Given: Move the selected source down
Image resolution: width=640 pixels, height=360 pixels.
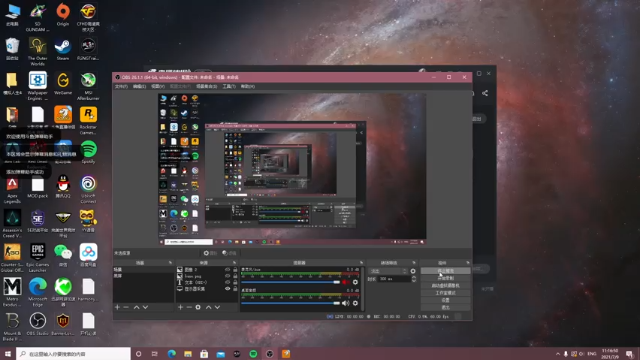Looking at the screenshot, I should click(x=218, y=307).
